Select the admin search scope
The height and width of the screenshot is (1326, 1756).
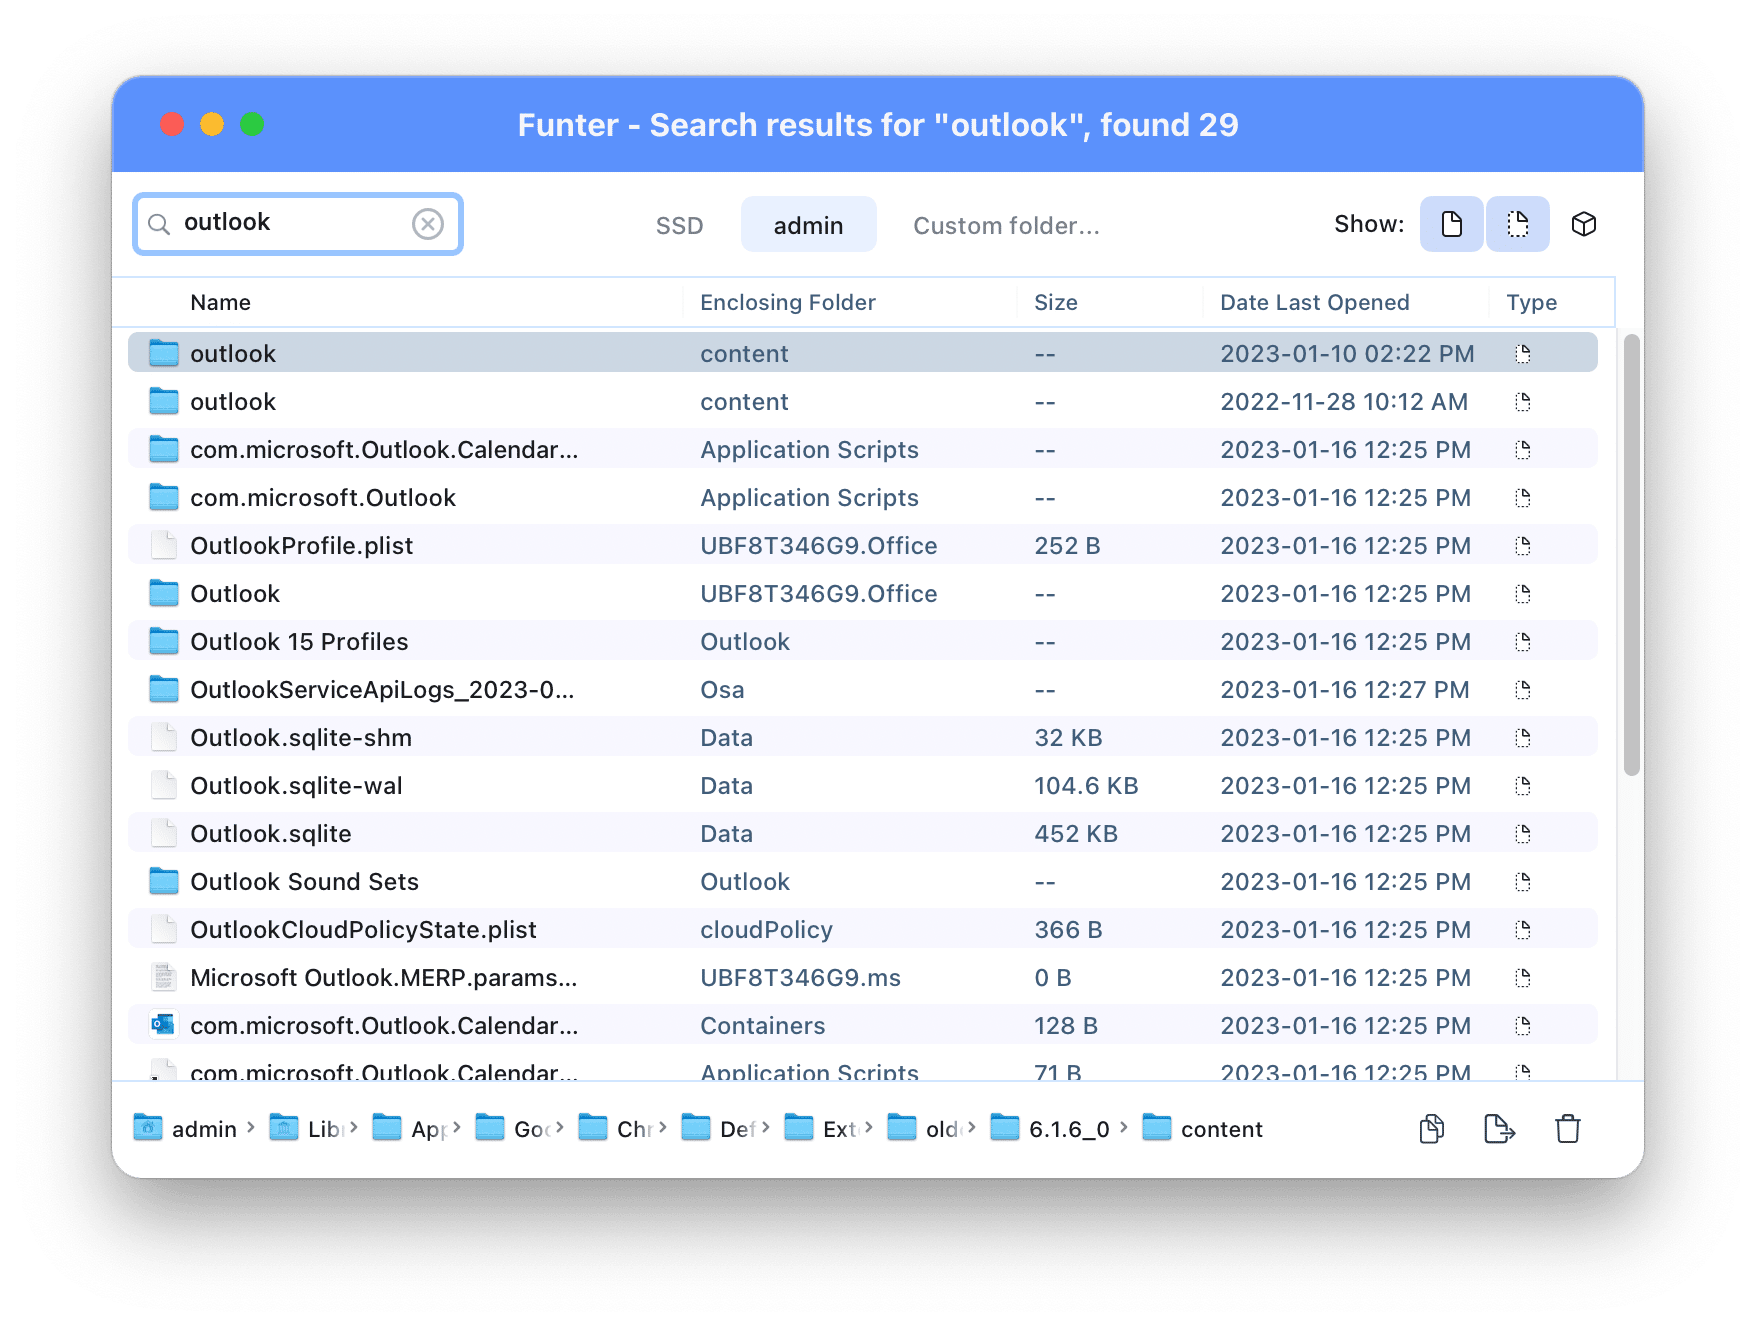pos(808,225)
